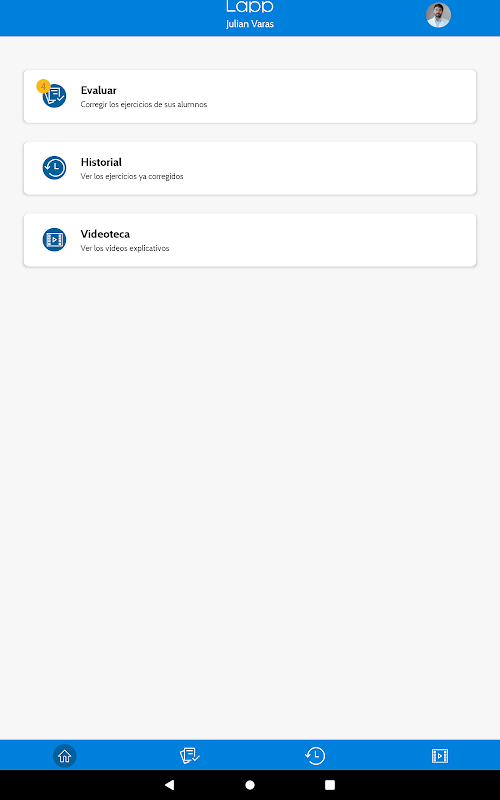Click the Julian Varas name in header
This screenshot has height=800, width=500.
(250, 24)
